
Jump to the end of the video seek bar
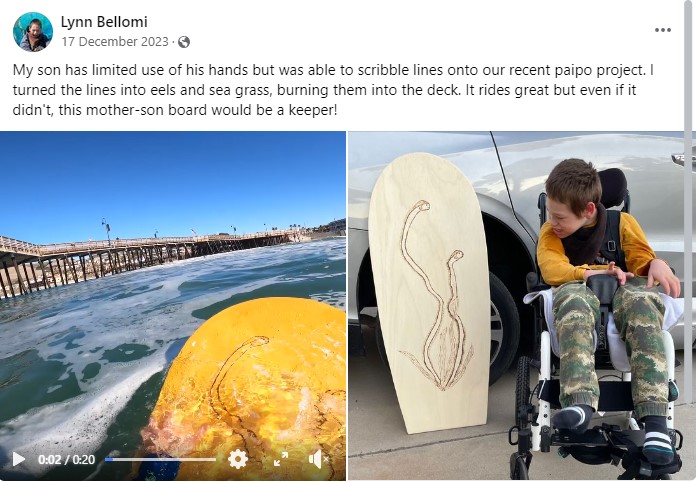click(215, 459)
